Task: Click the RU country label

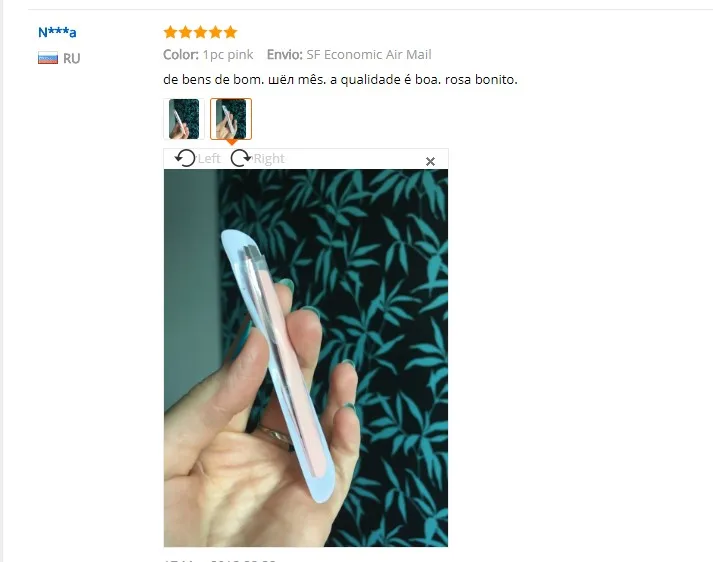Action: [71, 59]
